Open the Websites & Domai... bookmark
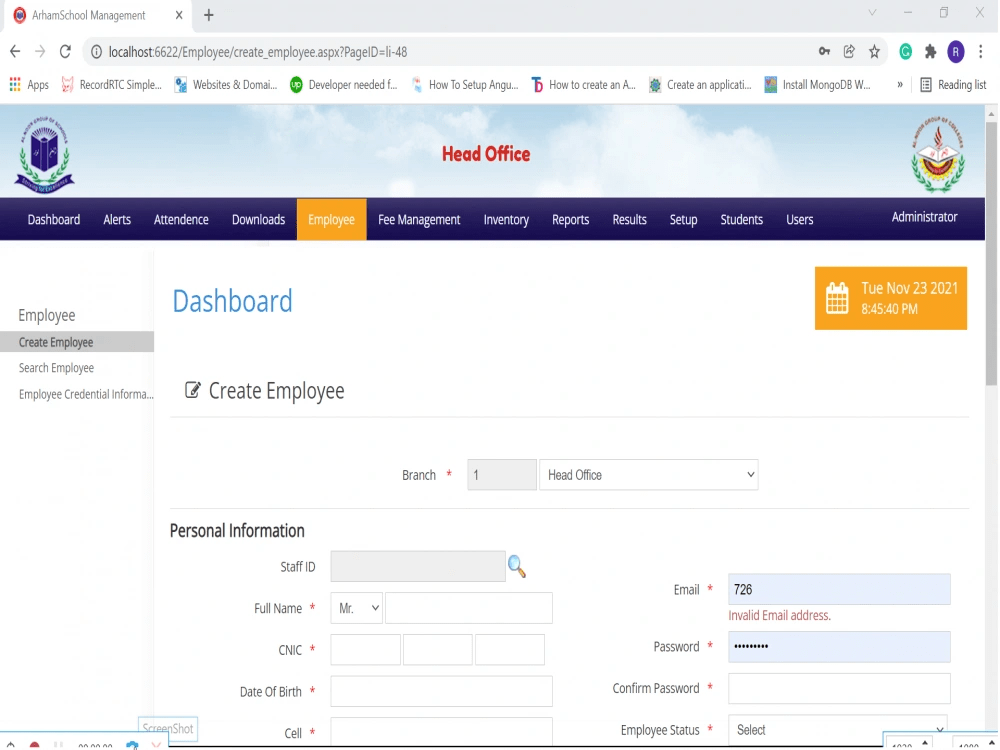This screenshot has height=750, width=1000. (x=226, y=85)
